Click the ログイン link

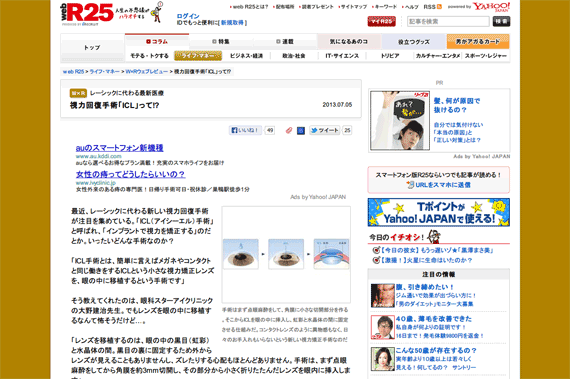188,16
